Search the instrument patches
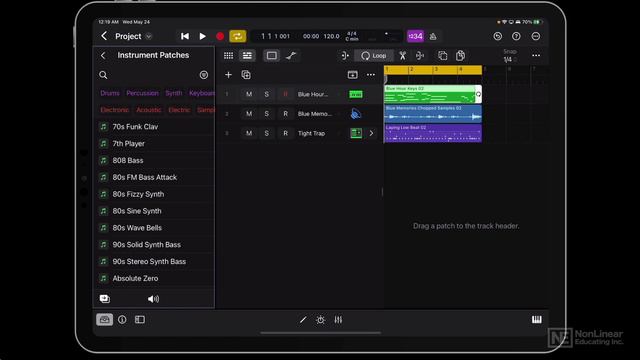 (103, 75)
